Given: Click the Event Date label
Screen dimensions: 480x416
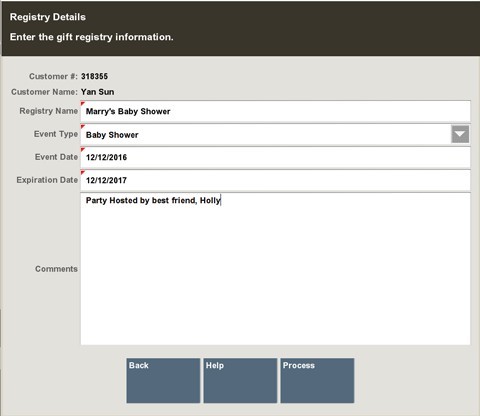Looking at the screenshot, I should coord(56,157).
